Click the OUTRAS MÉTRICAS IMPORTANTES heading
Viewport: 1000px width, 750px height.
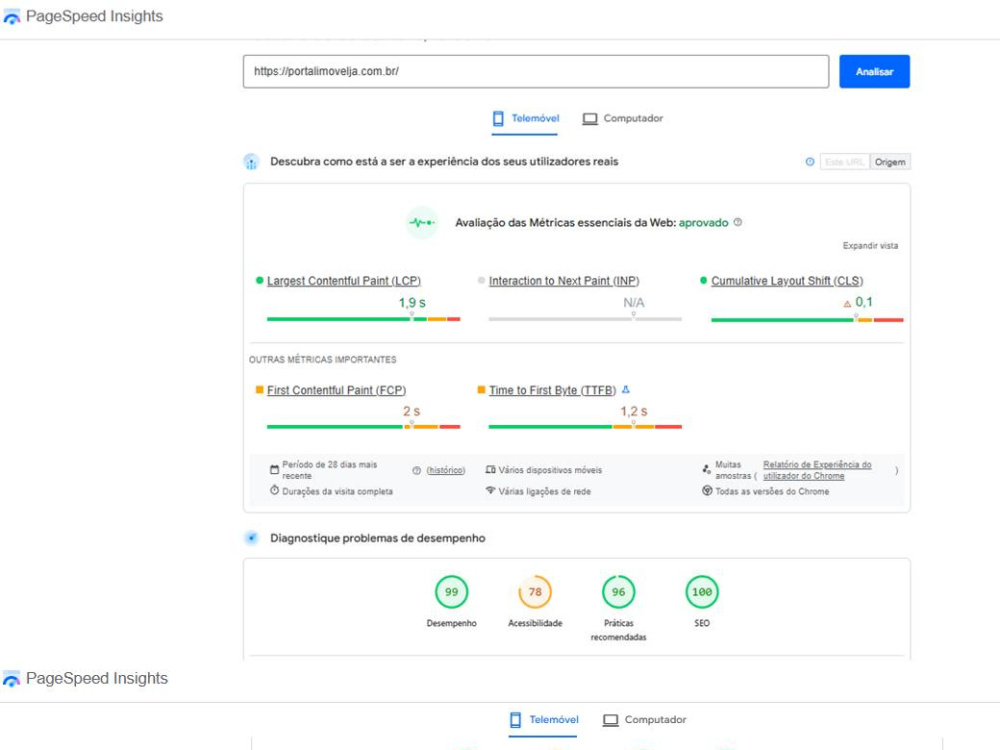click(323, 360)
